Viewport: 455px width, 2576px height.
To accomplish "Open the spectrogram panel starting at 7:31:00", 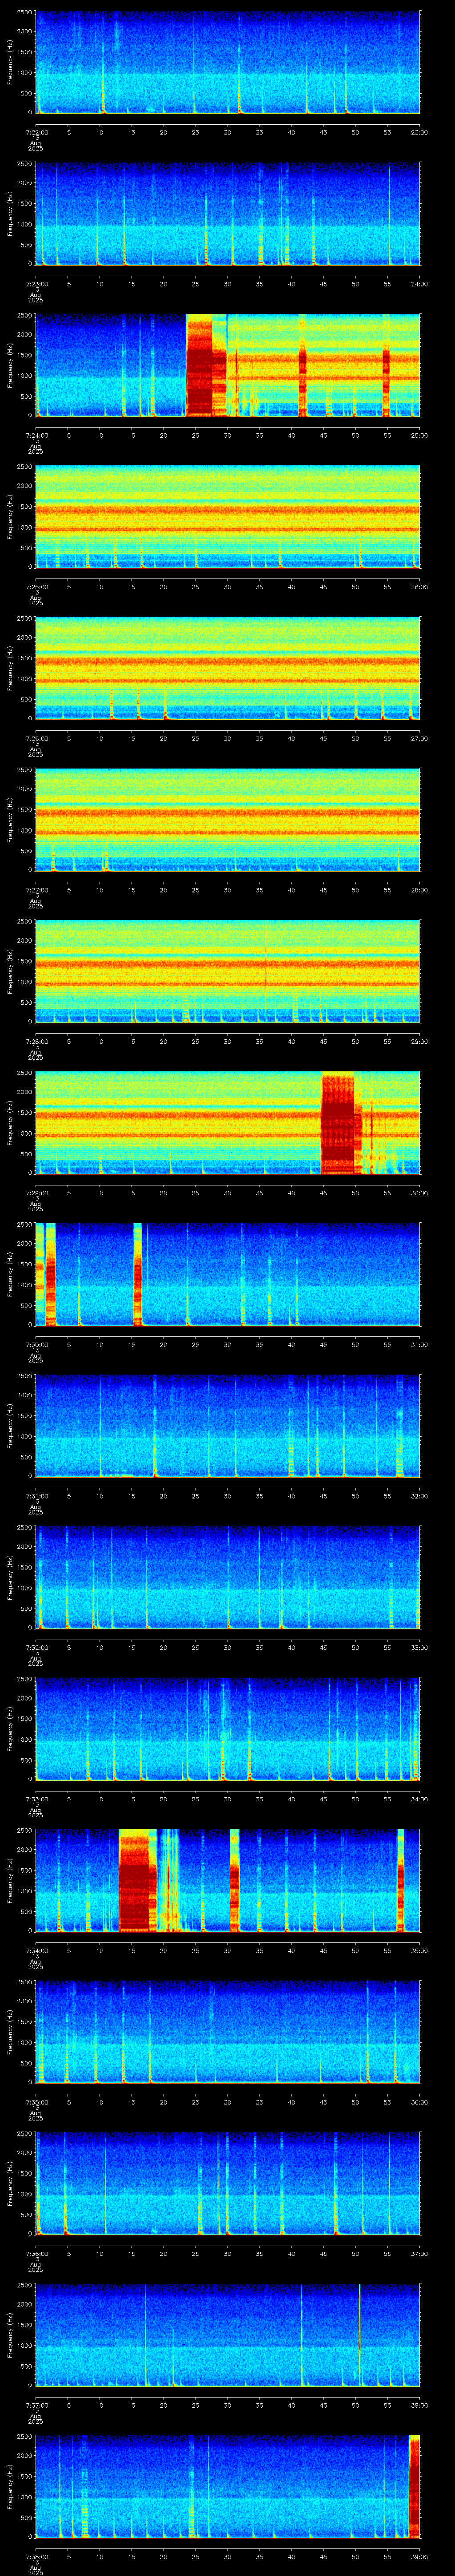I will pyautogui.click(x=228, y=1426).
